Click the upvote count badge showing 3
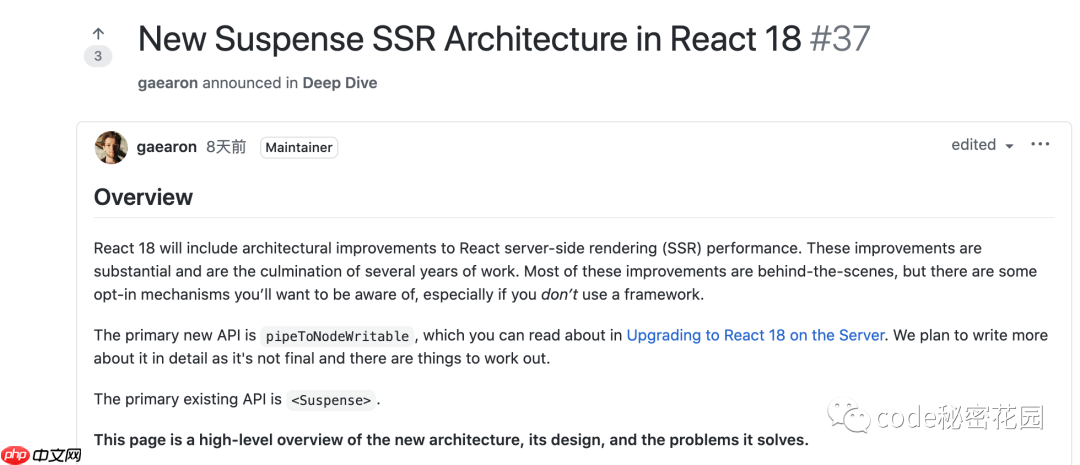1080x465 pixels. pyautogui.click(x=98, y=56)
